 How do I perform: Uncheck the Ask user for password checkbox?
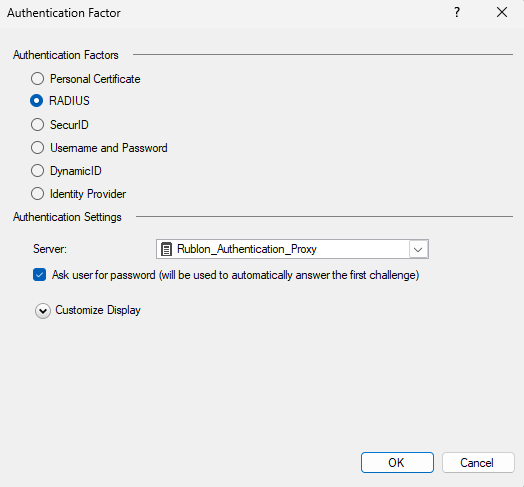point(39,275)
